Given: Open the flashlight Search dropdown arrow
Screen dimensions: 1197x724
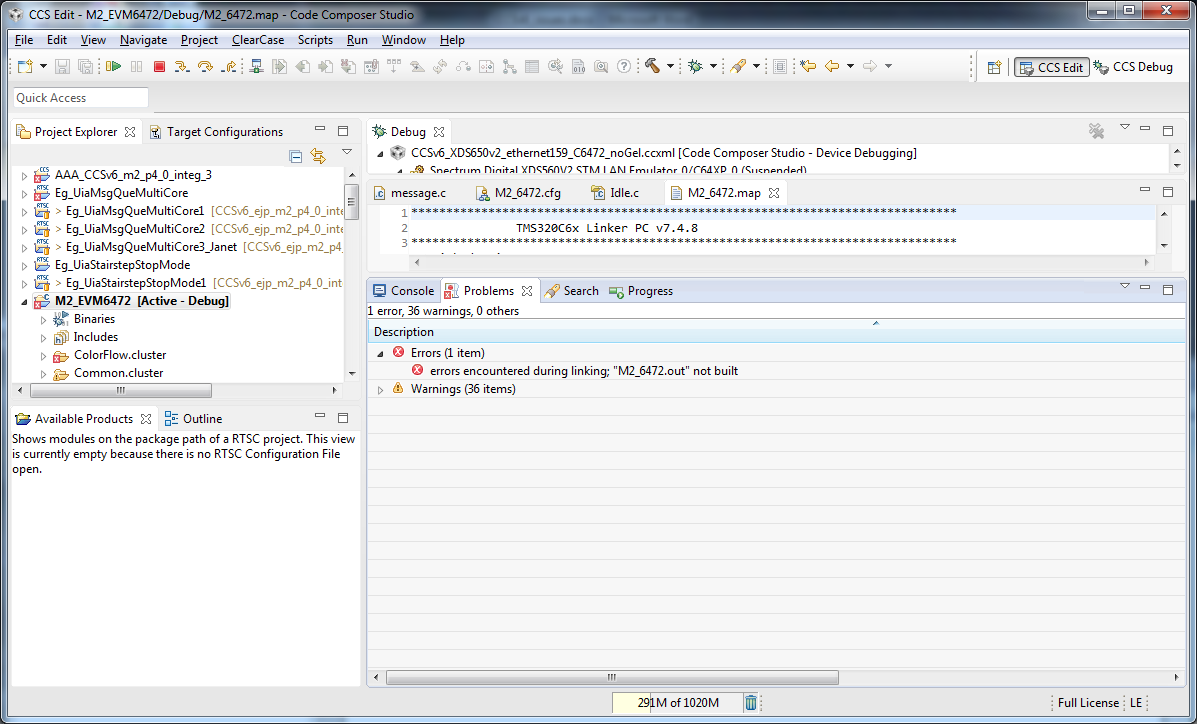Looking at the screenshot, I should pos(756,66).
